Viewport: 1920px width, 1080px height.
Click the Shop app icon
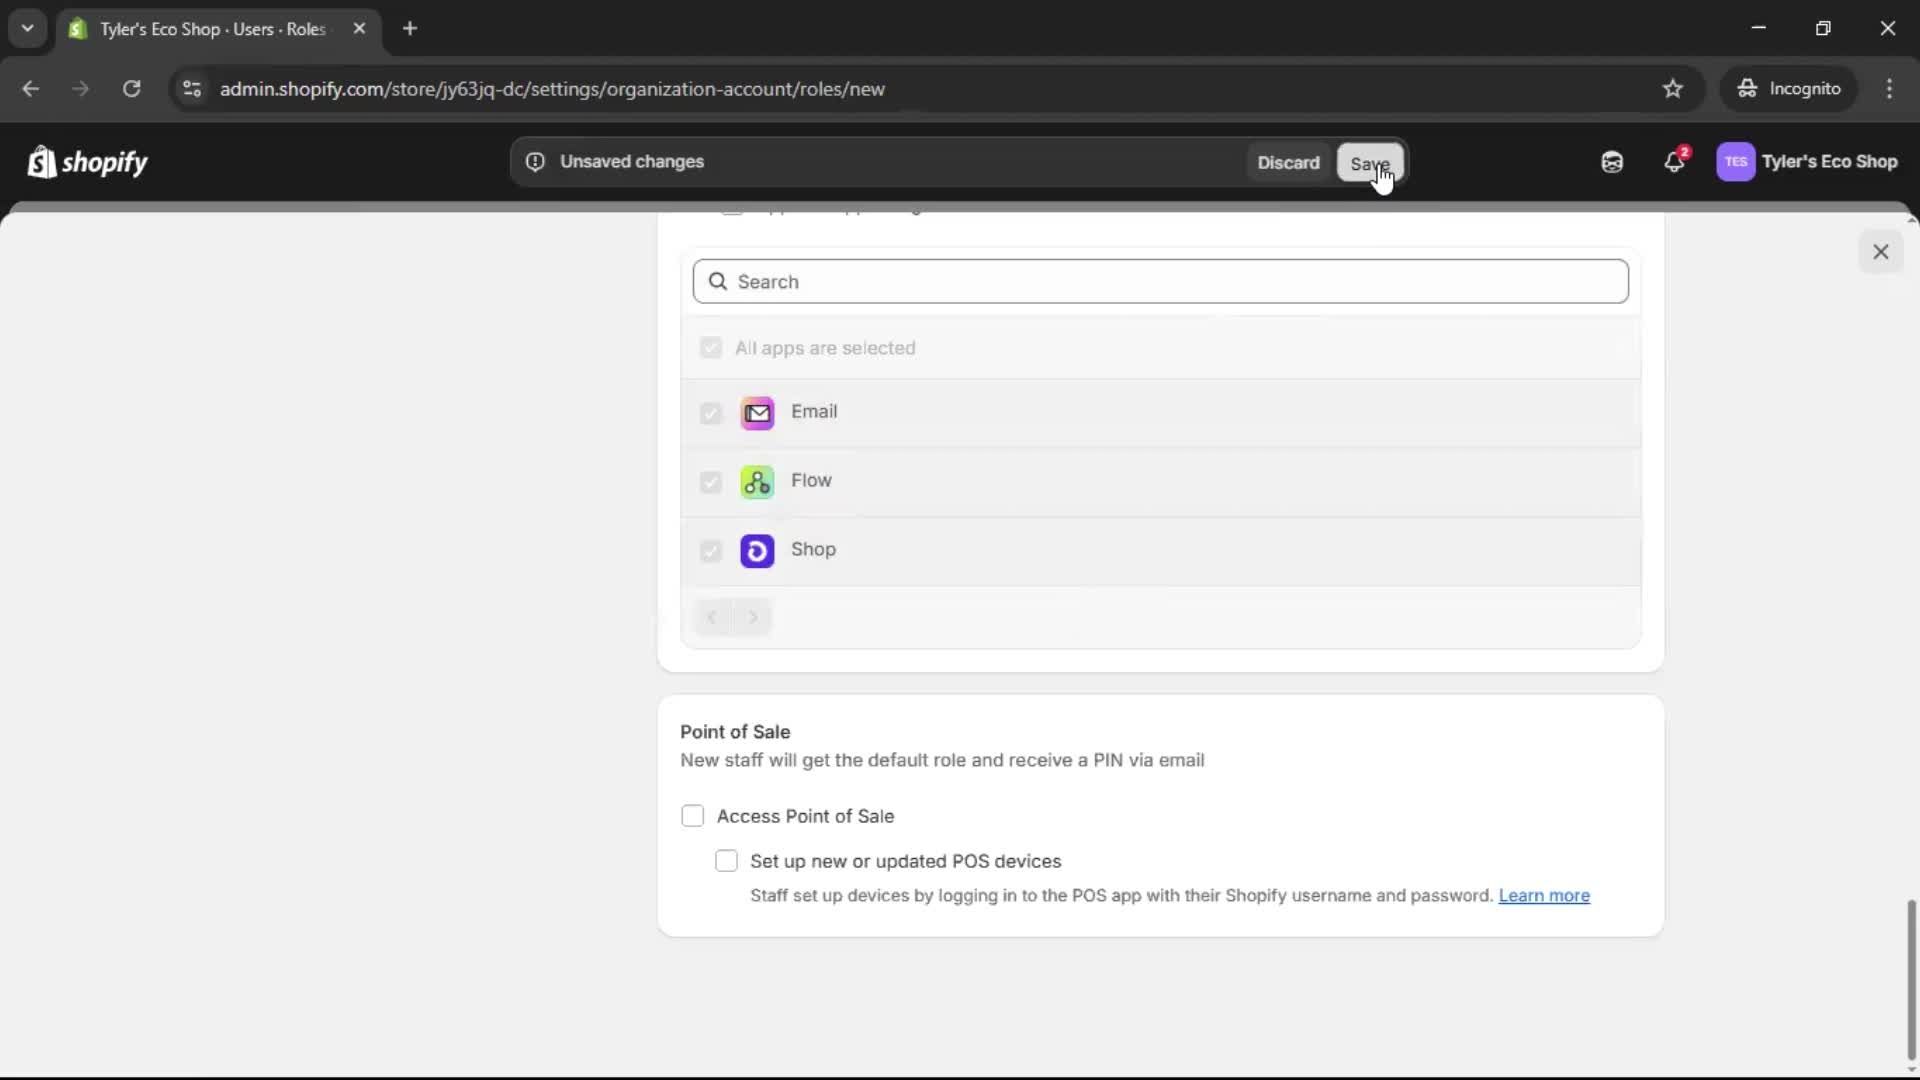757,551
